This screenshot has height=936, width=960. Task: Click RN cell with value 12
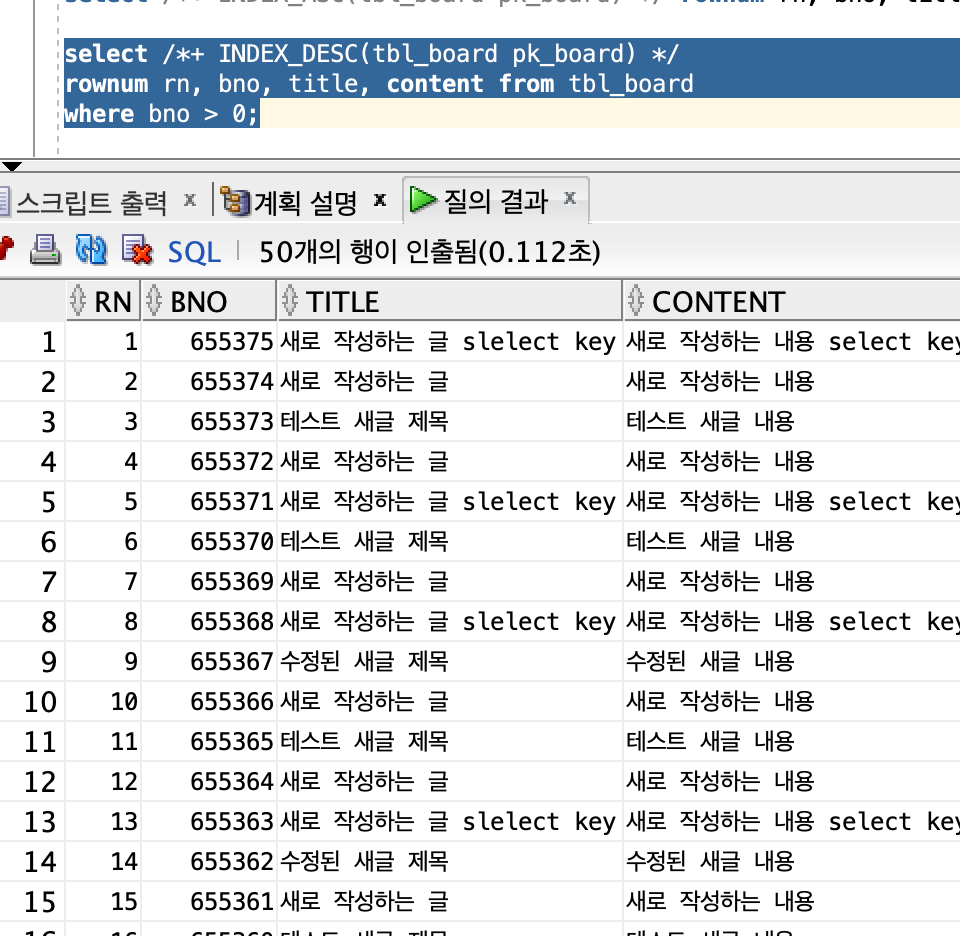pyautogui.click(x=103, y=782)
